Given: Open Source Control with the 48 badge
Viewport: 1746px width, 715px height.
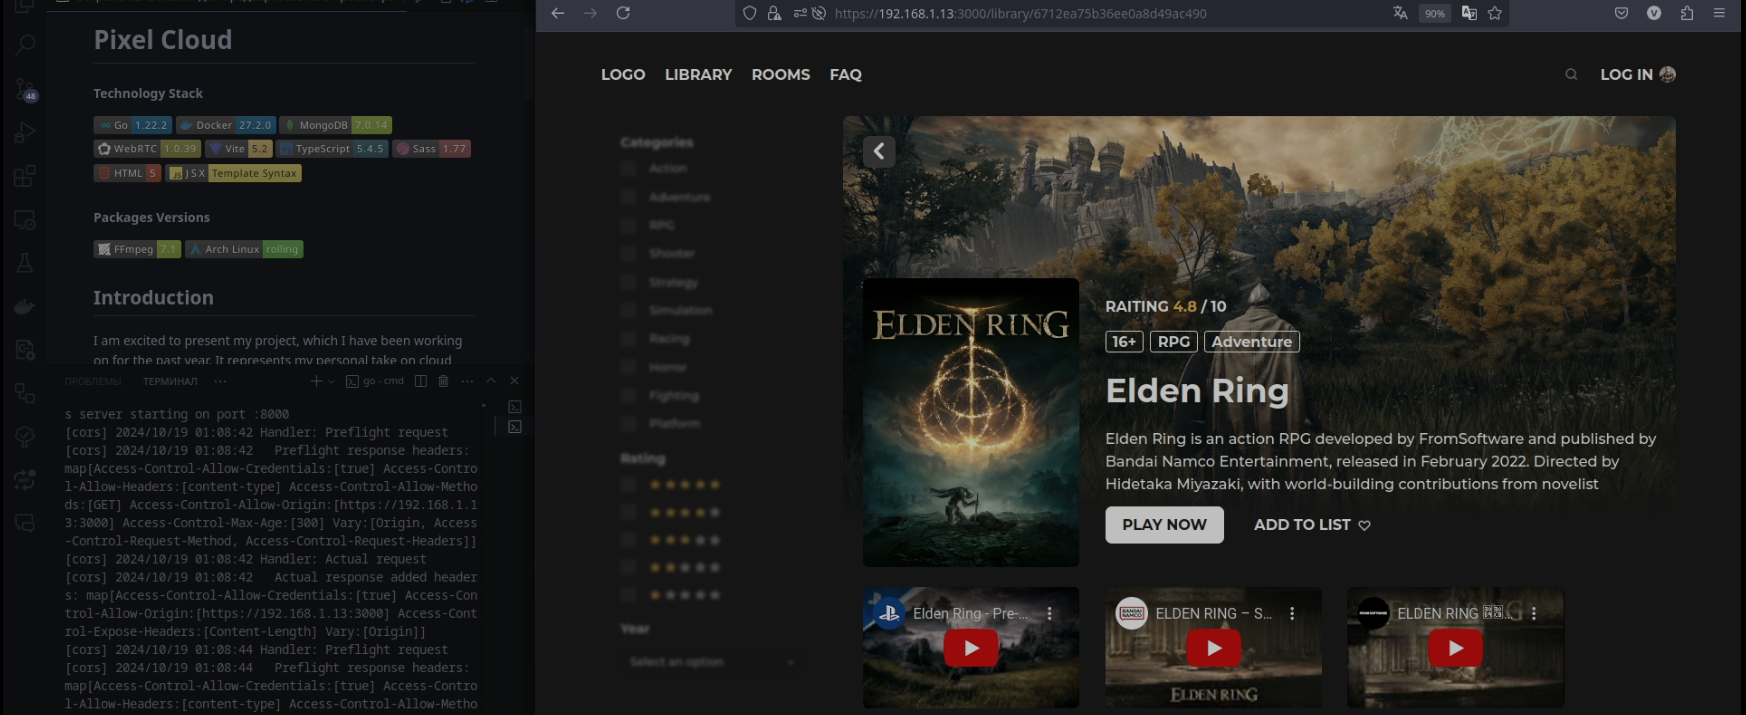Looking at the screenshot, I should [x=25, y=90].
